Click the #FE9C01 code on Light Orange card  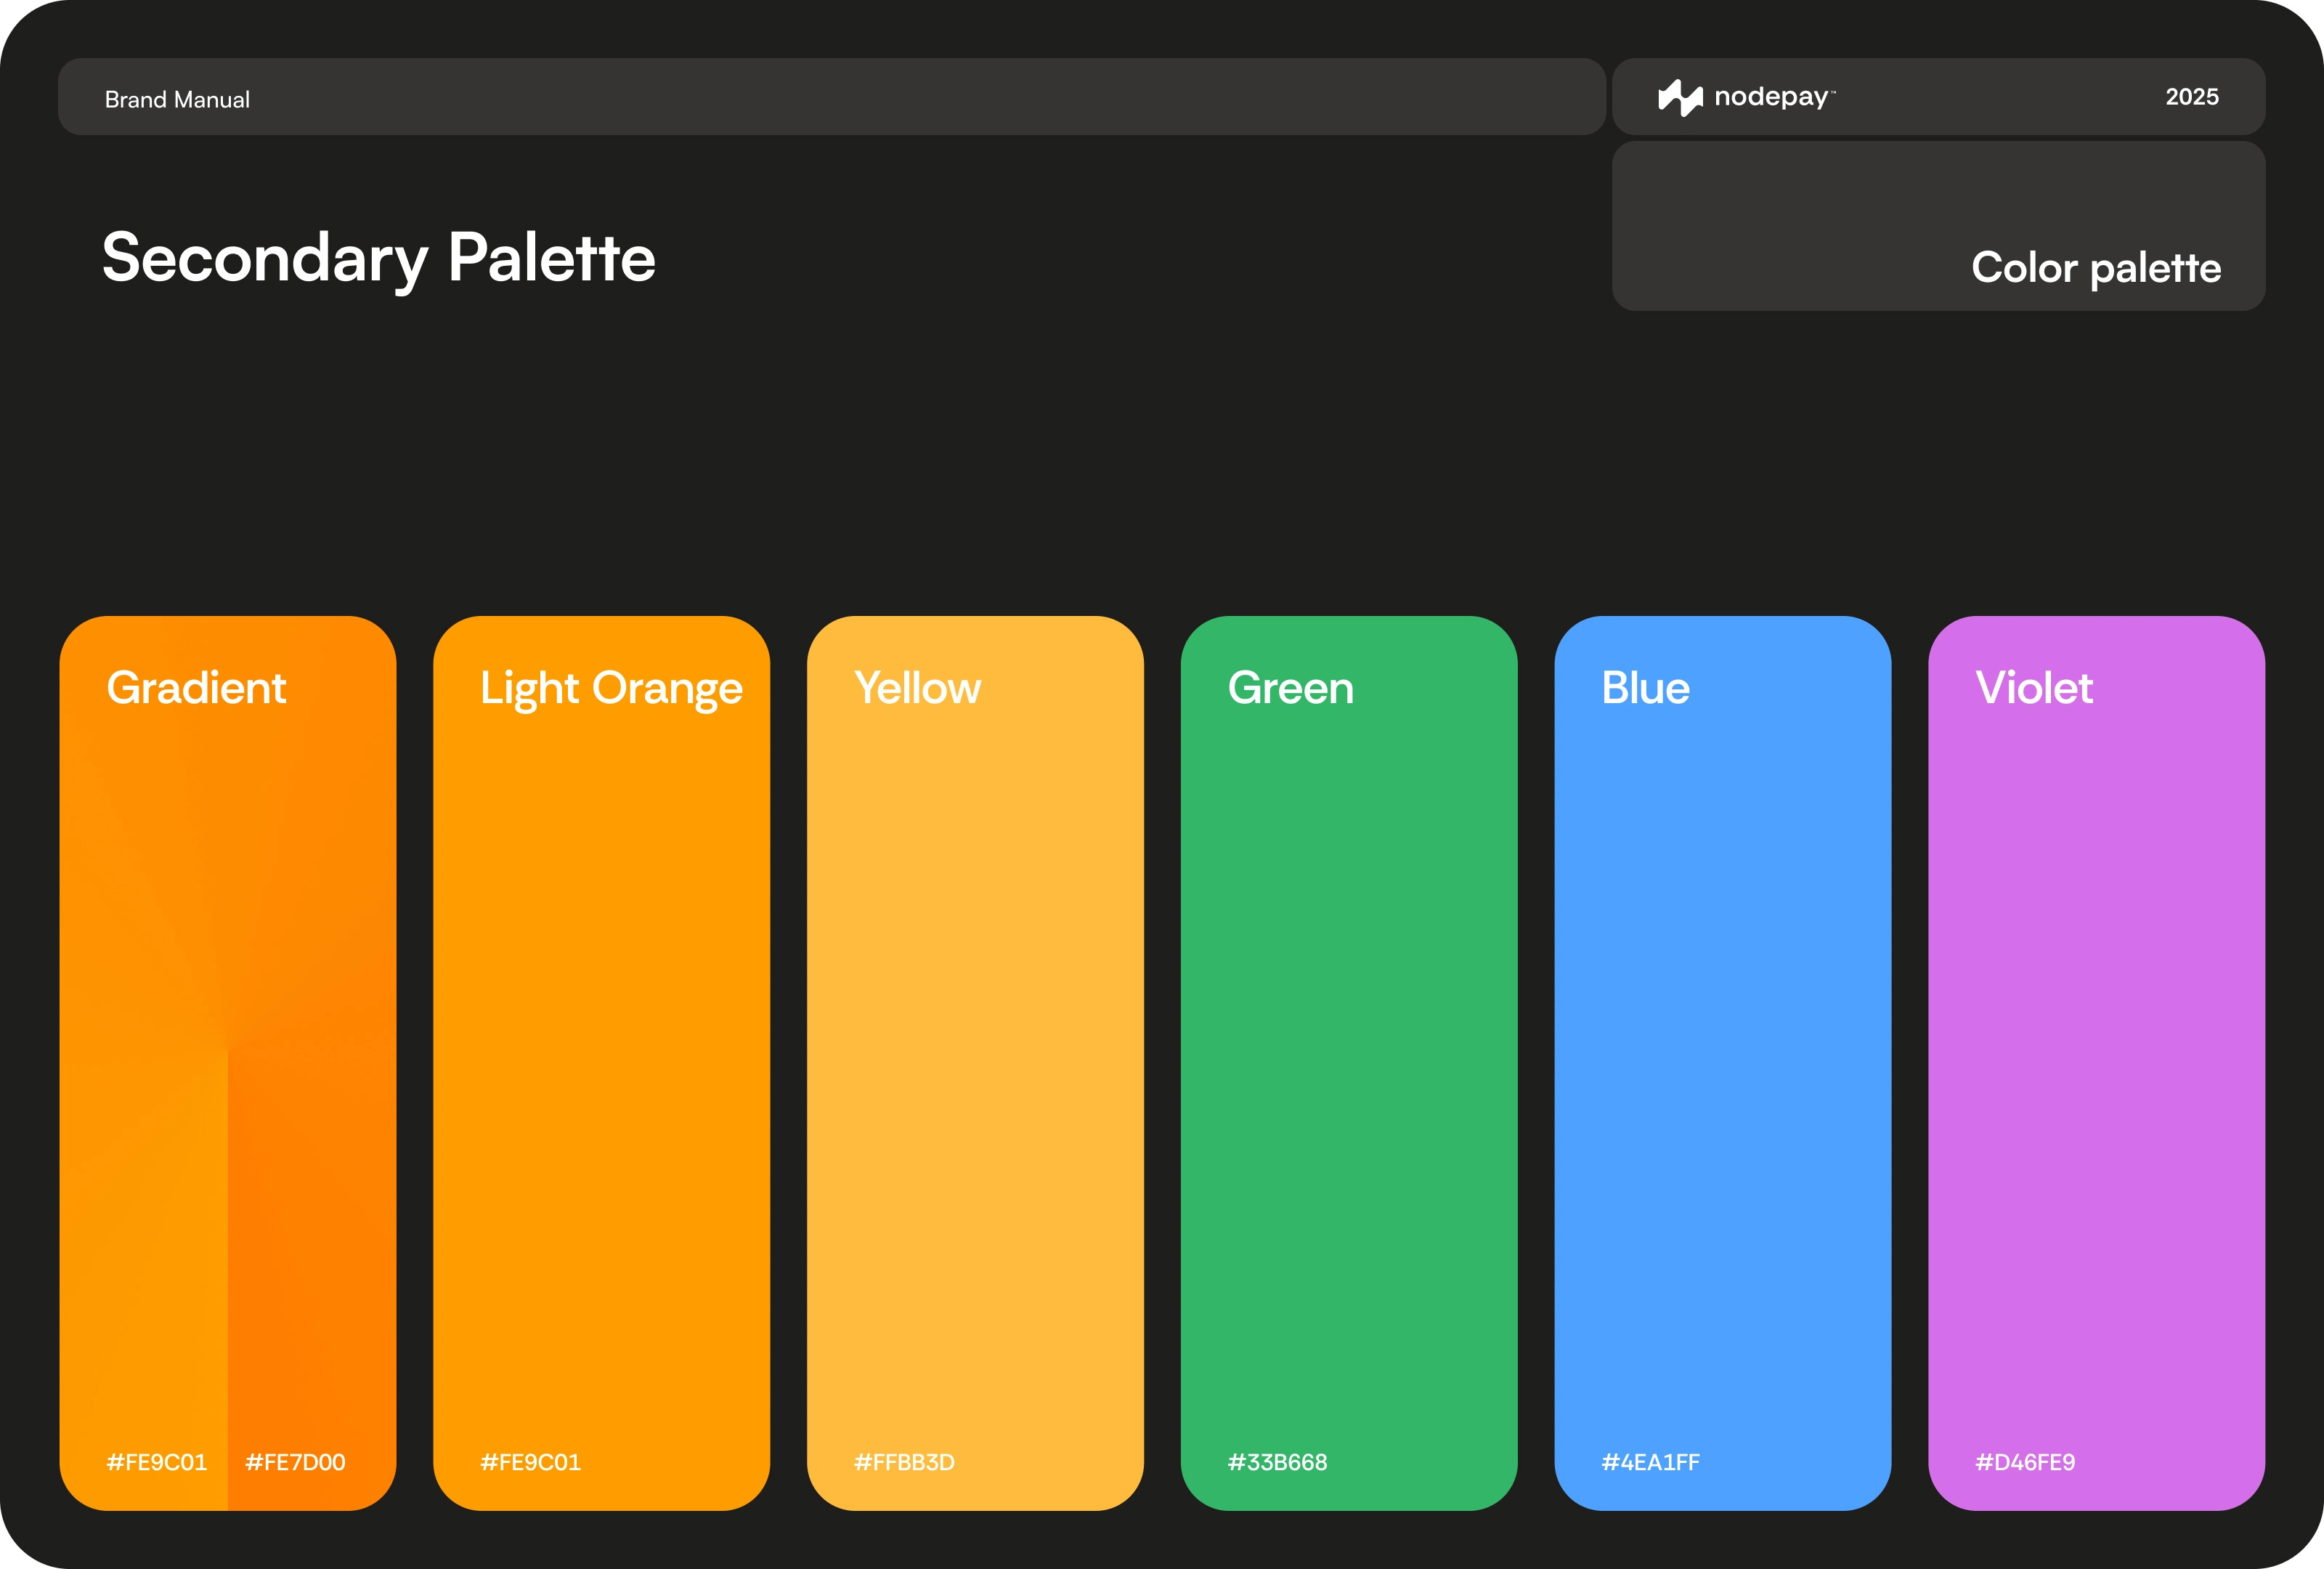click(x=530, y=1462)
